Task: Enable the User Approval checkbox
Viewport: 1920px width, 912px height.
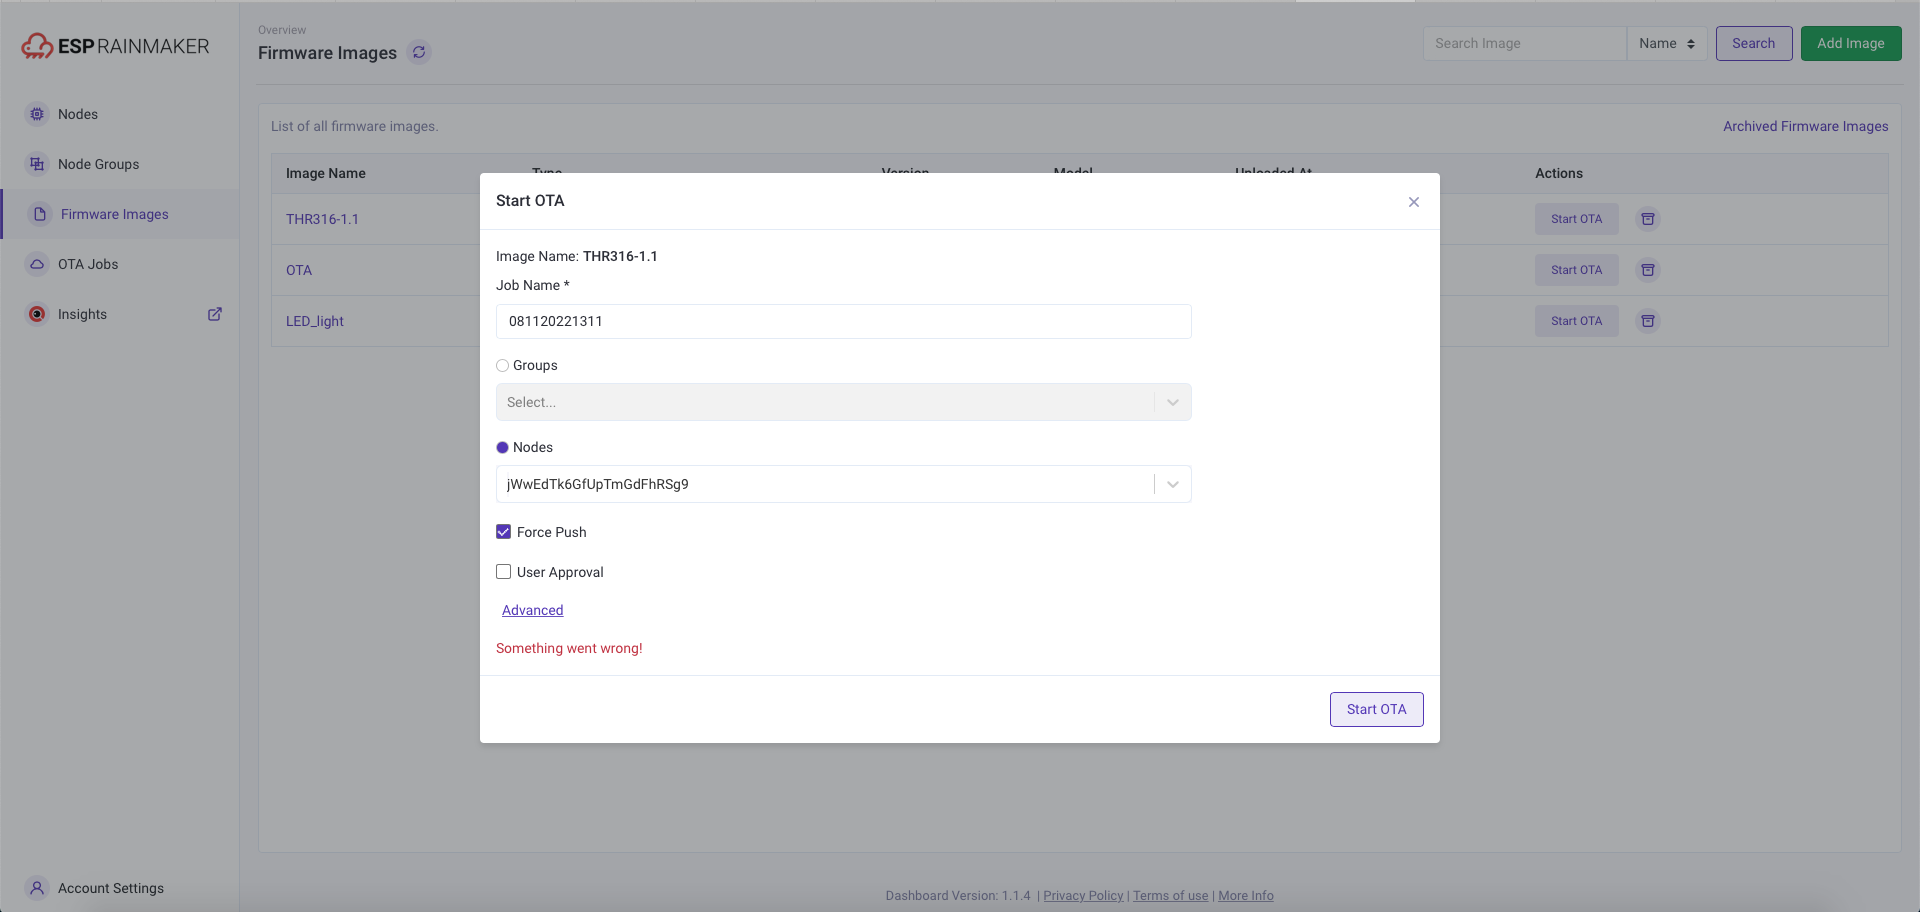Action: coord(504,572)
